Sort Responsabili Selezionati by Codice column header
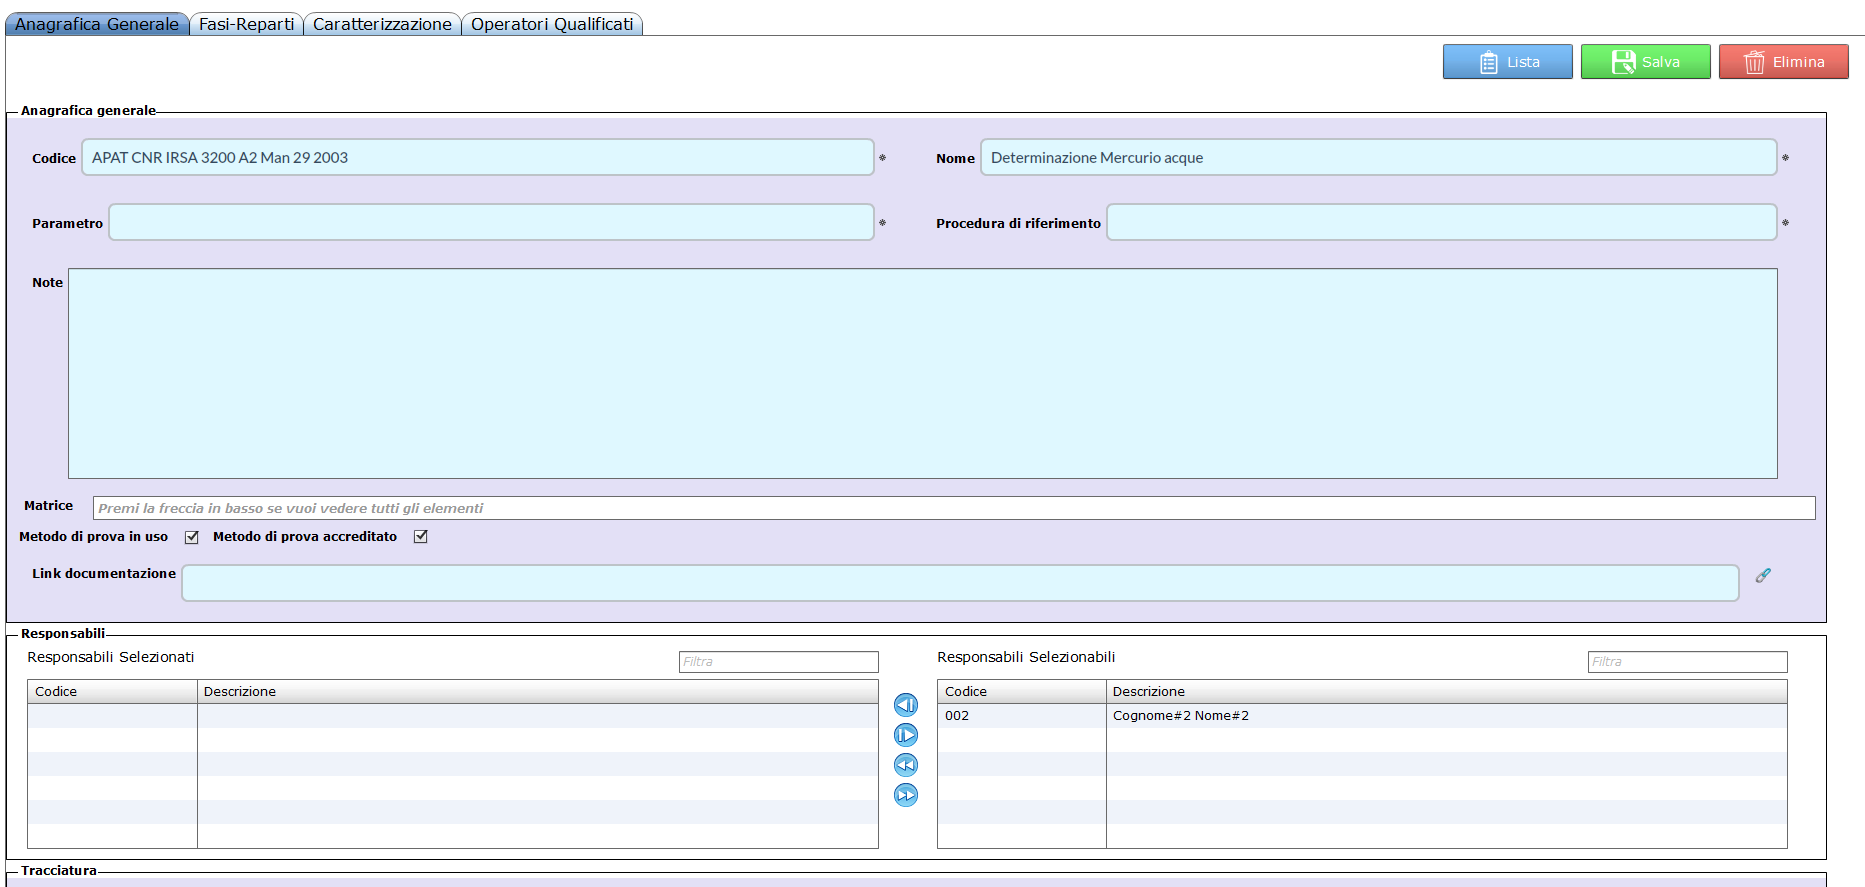1865x887 pixels. click(112, 692)
